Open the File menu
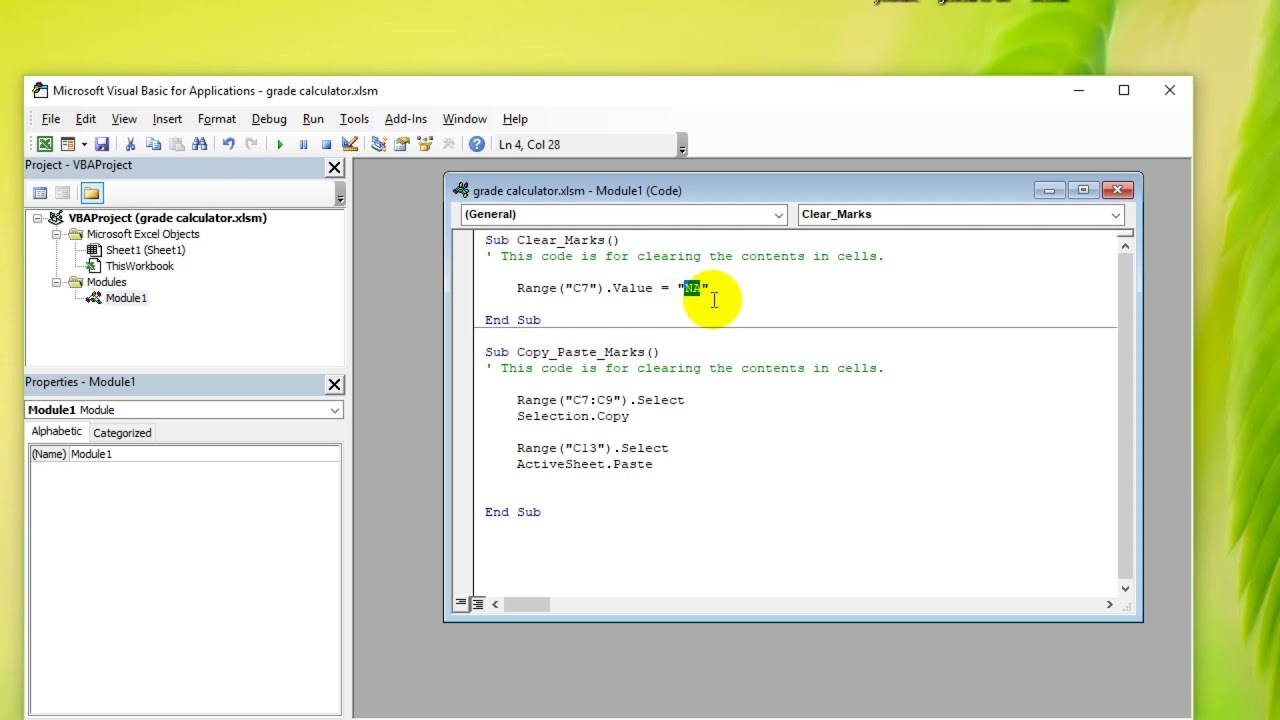Viewport: 1280px width, 720px height. pyautogui.click(x=51, y=119)
